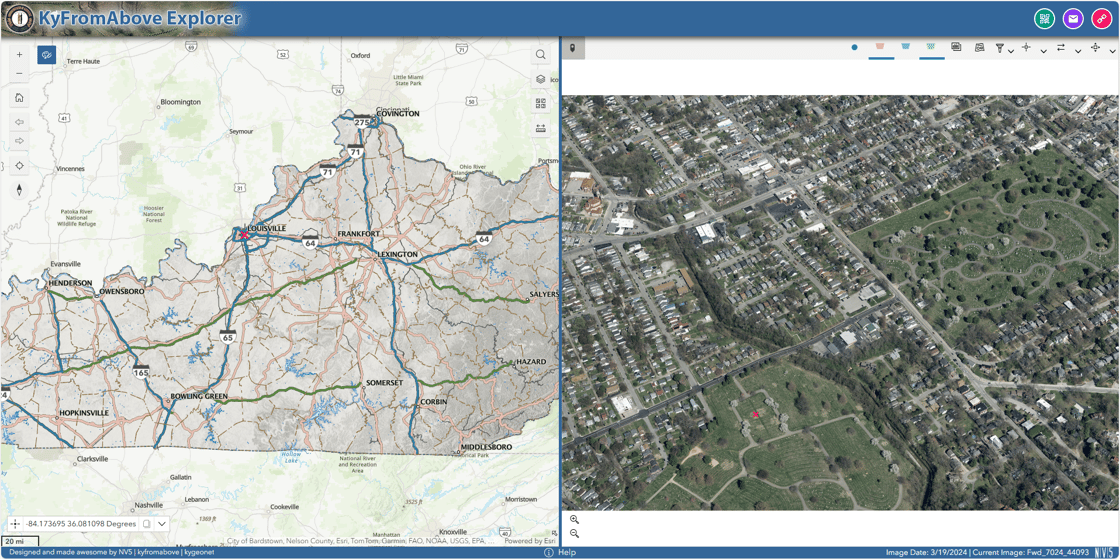Click the Bowling Green label on map
This screenshot has width=1120, height=559.
[x=198, y=396]
